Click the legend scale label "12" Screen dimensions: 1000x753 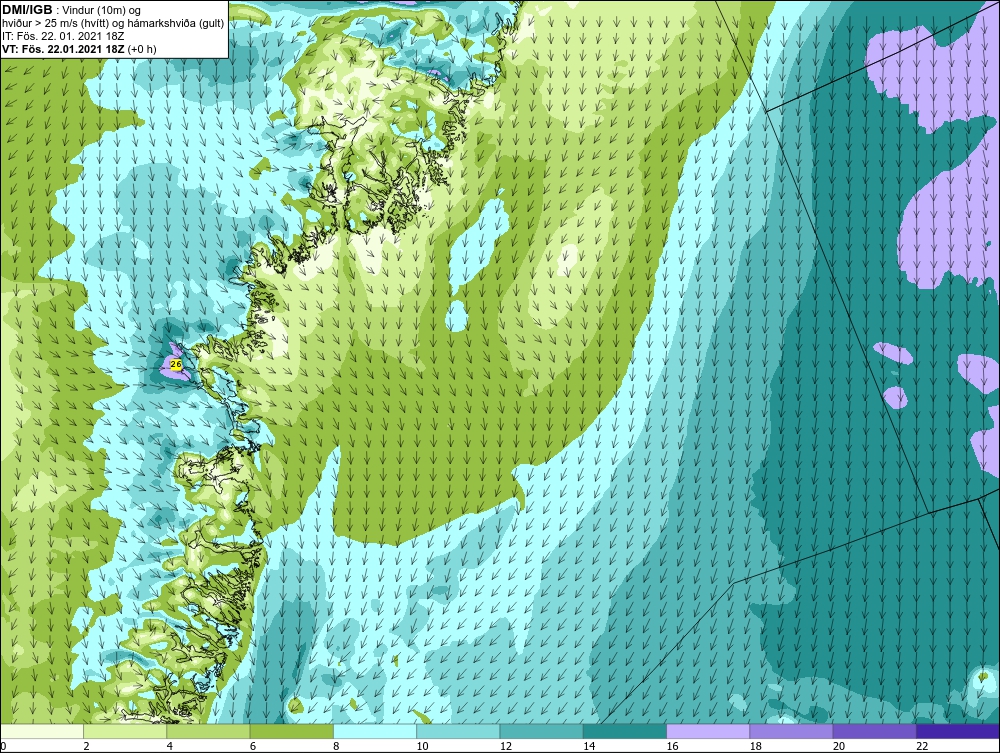click(506, 747)
